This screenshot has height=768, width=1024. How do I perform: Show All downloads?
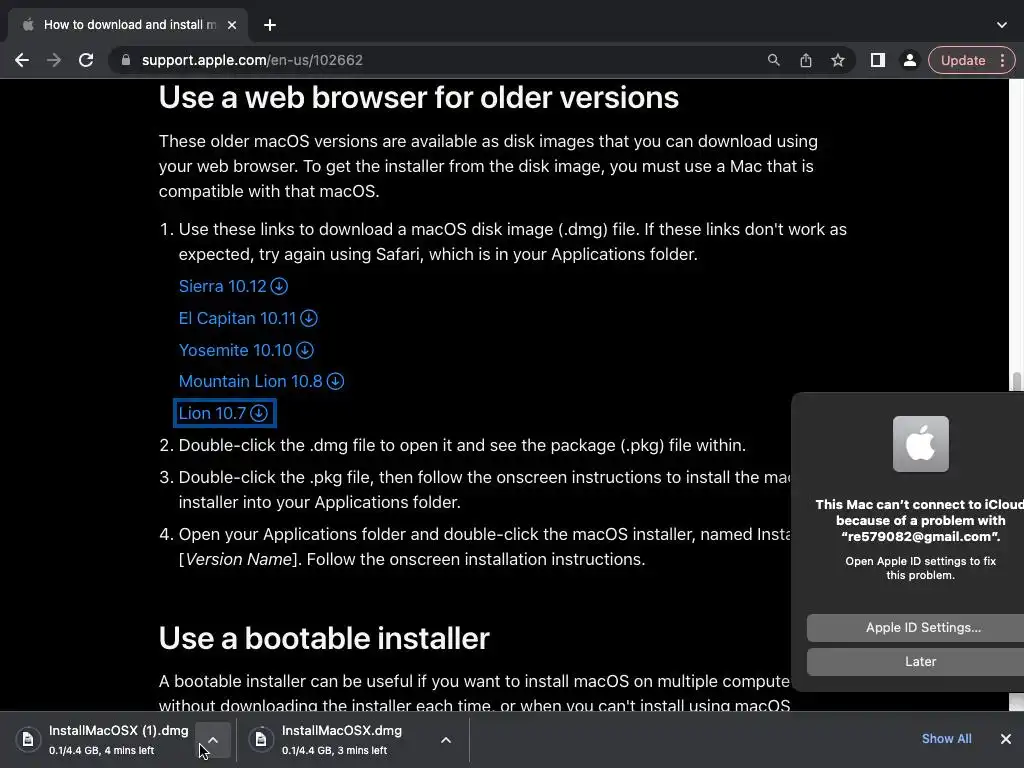point(946,739)
